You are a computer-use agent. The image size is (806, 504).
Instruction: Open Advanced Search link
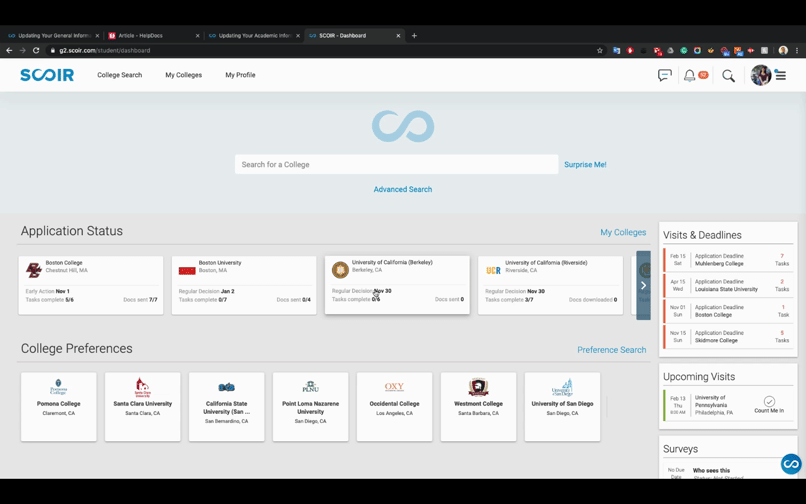(x=402, y=189)
